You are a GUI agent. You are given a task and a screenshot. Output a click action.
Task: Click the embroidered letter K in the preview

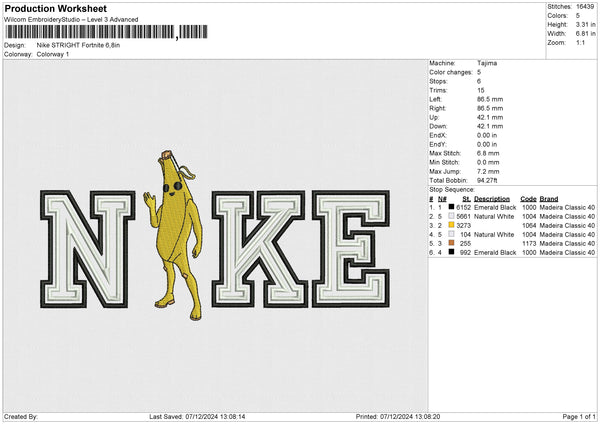[259, 249]
